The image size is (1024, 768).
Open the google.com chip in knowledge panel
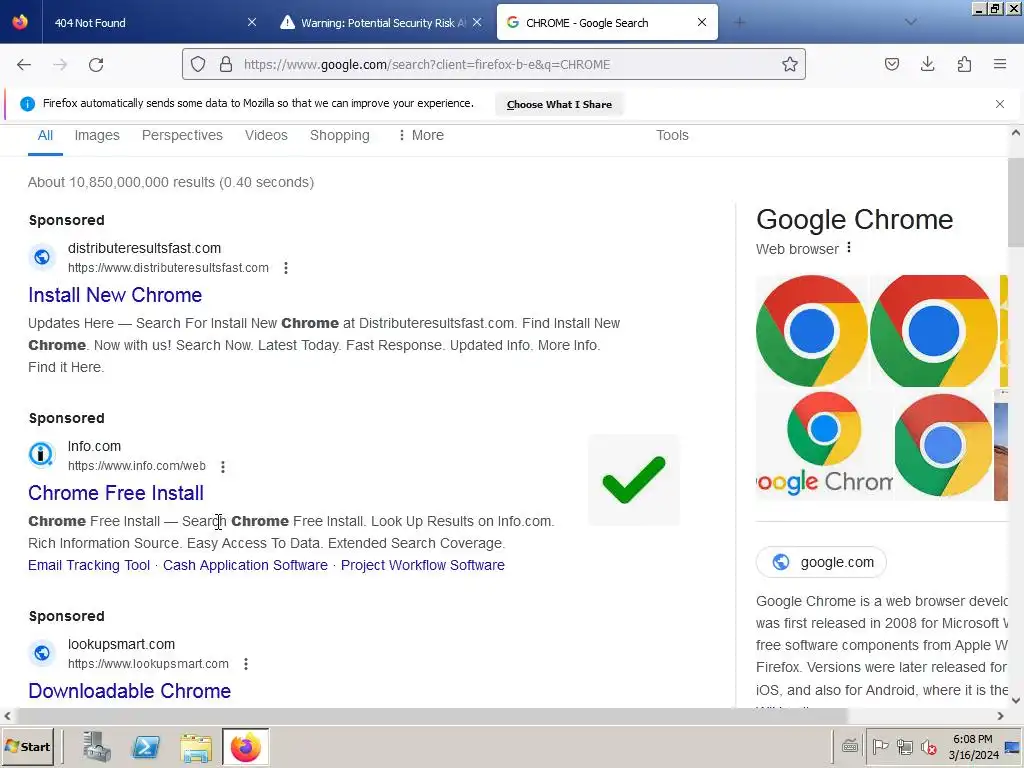[x=821, y=562]
